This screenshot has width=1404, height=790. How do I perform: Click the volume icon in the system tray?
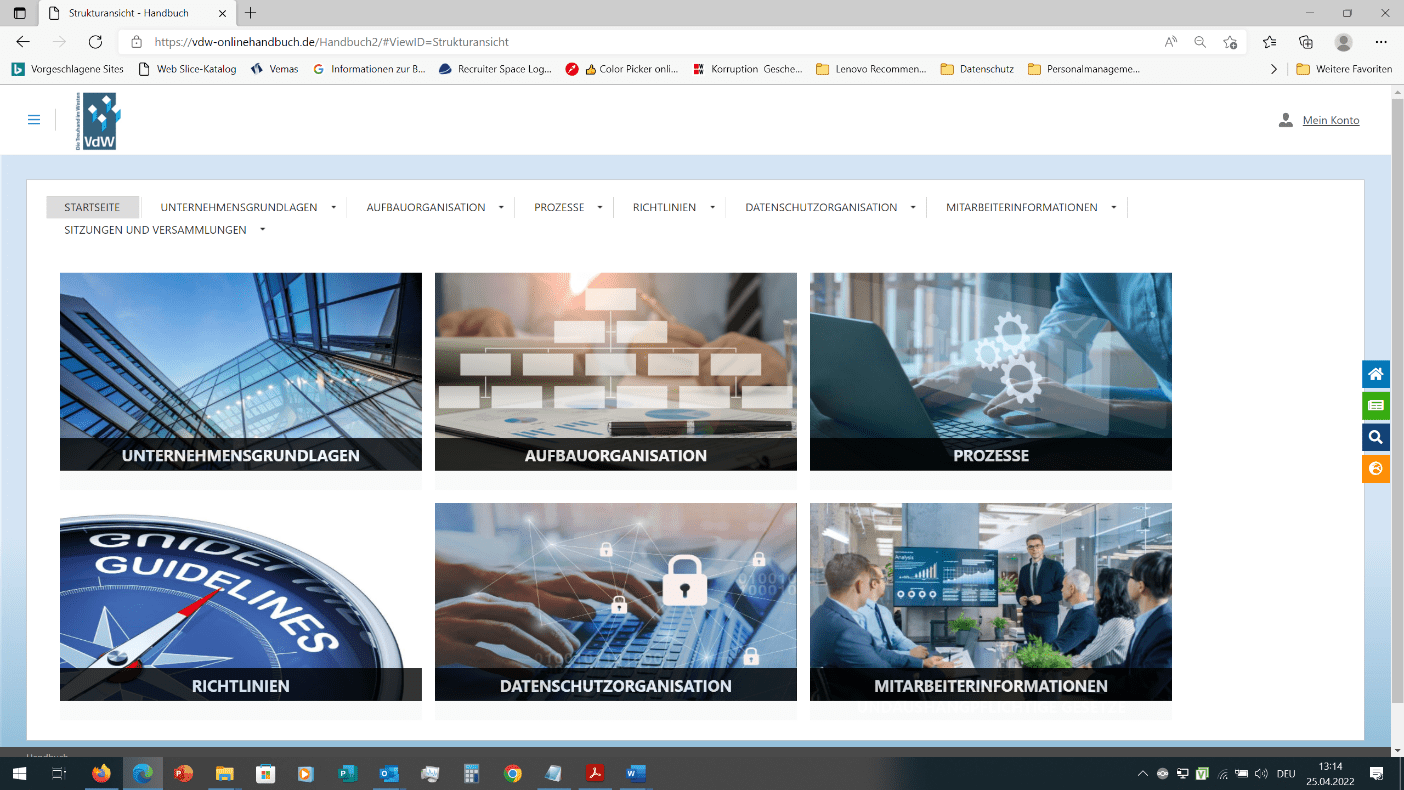[1260, 774]
